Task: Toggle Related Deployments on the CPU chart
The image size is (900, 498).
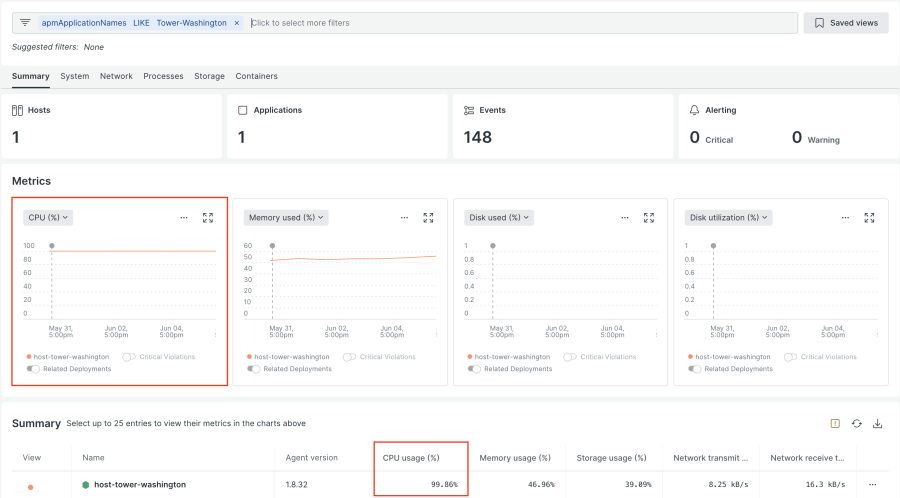Action: coord(34,369)
